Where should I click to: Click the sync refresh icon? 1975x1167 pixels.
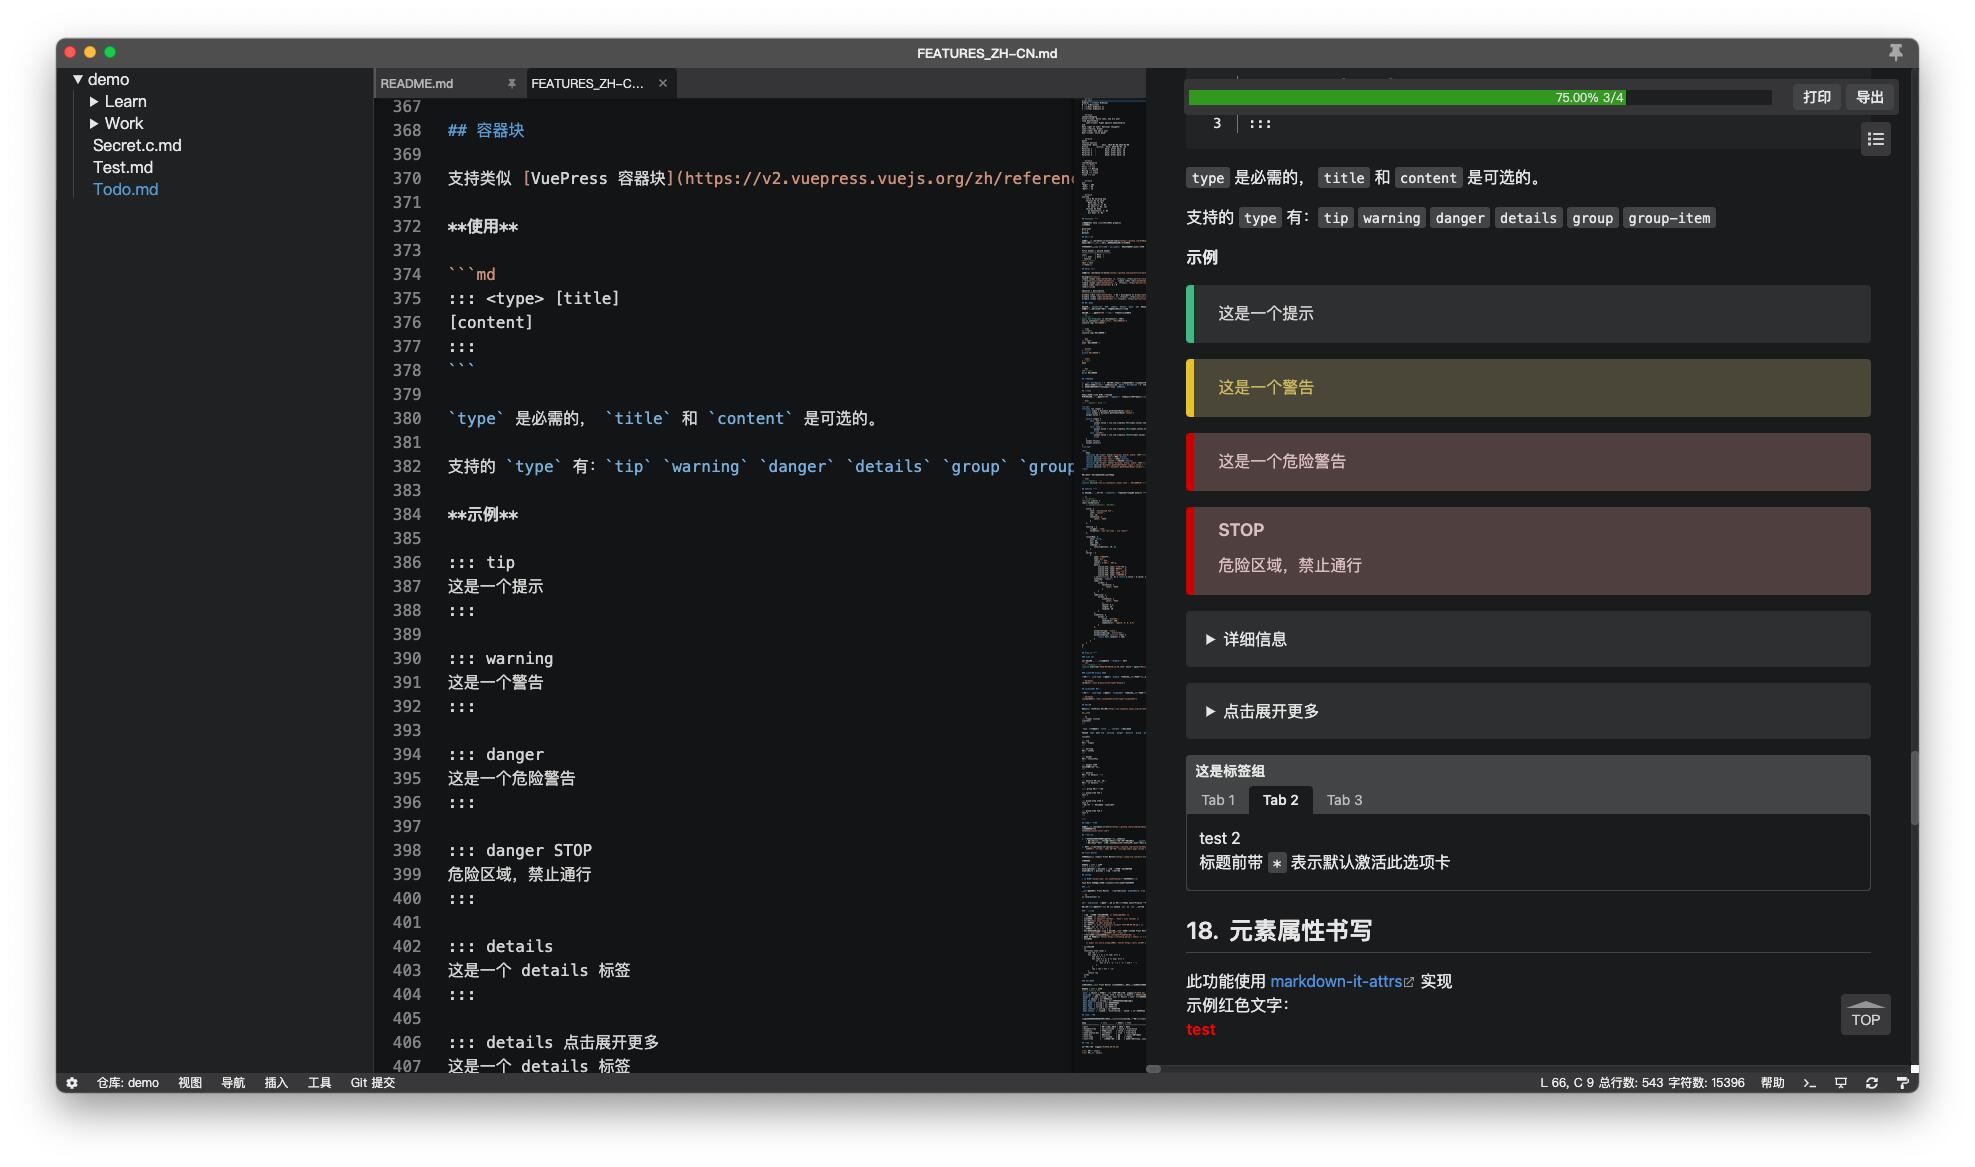click(x=1871, y=1082)
